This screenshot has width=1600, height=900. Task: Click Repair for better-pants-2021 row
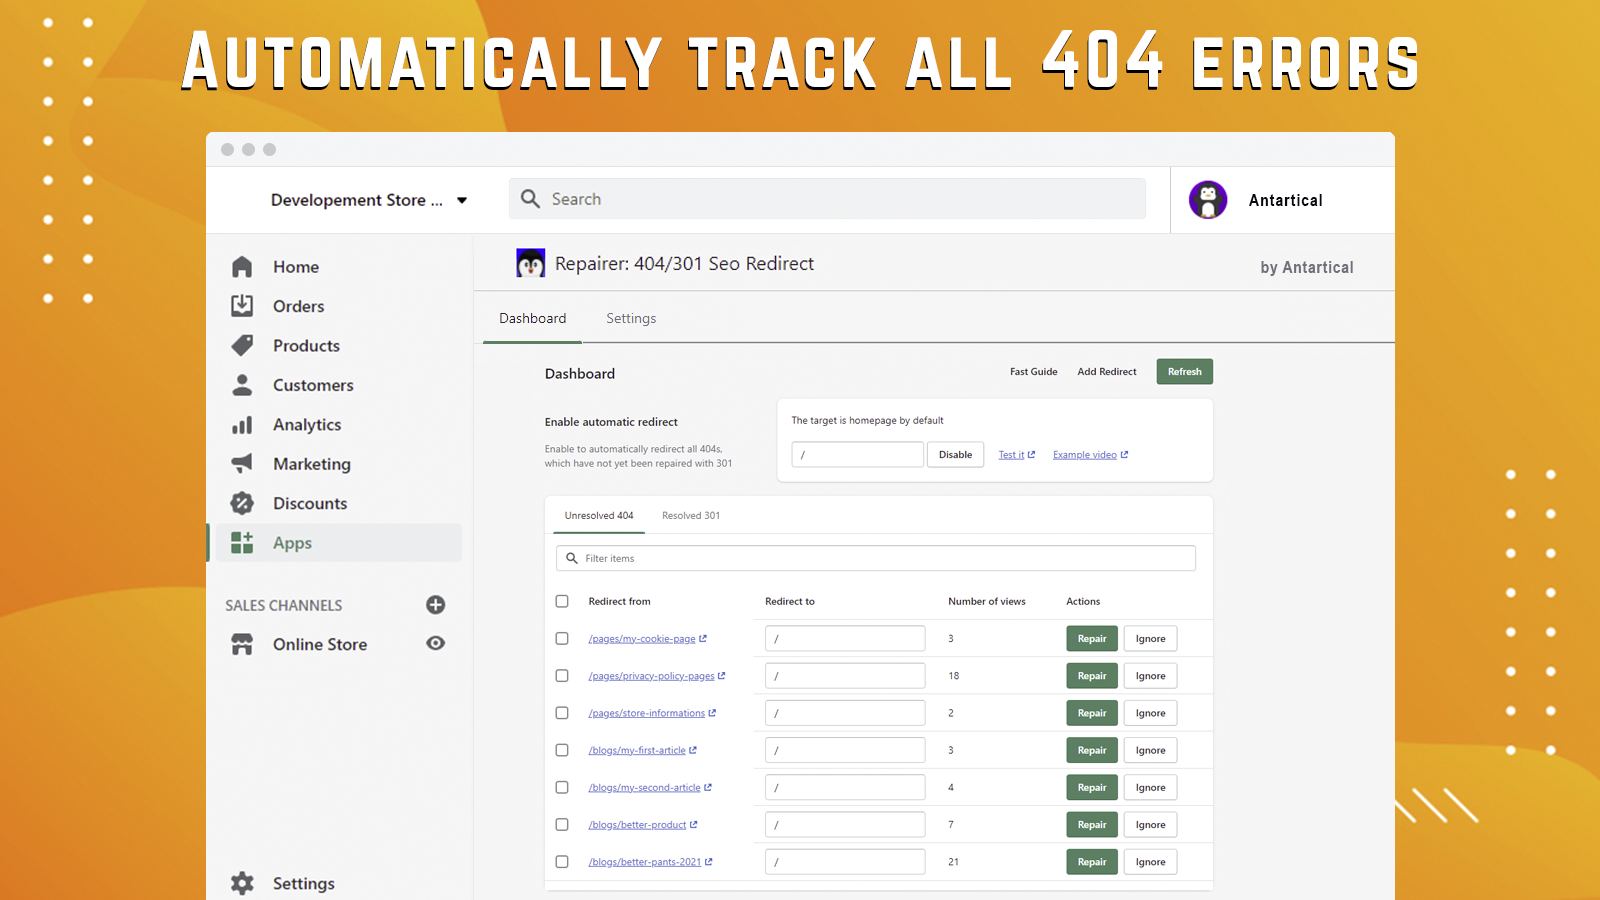[x=1092, y=861]
